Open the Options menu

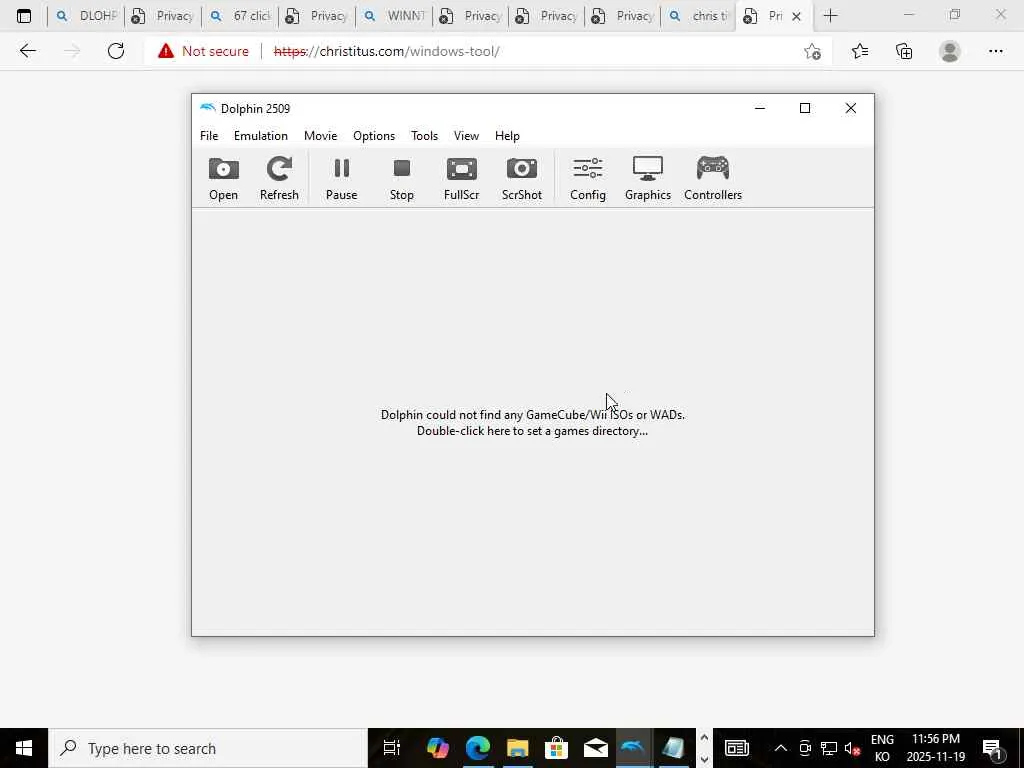374,136
